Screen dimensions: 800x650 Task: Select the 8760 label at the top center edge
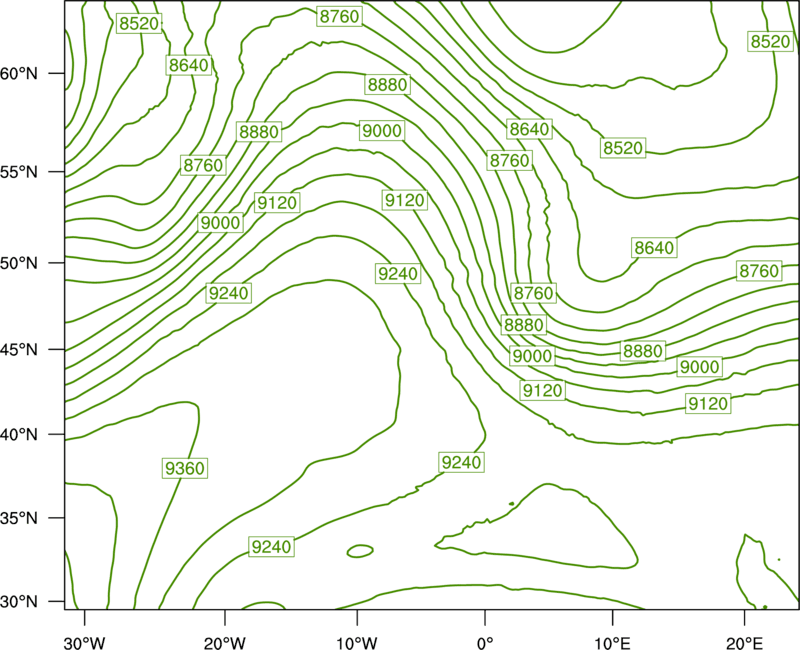pos(339,16)
